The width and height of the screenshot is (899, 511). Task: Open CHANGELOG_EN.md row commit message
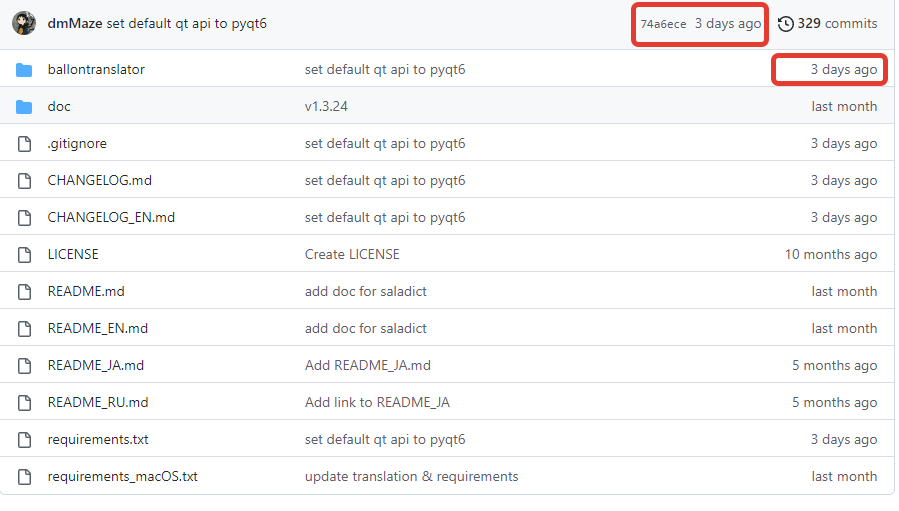(385, 218)
